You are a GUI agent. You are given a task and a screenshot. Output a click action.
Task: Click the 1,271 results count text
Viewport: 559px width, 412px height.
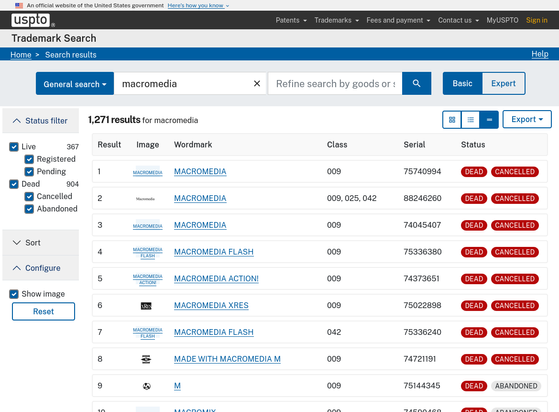(x=114, y=120)
